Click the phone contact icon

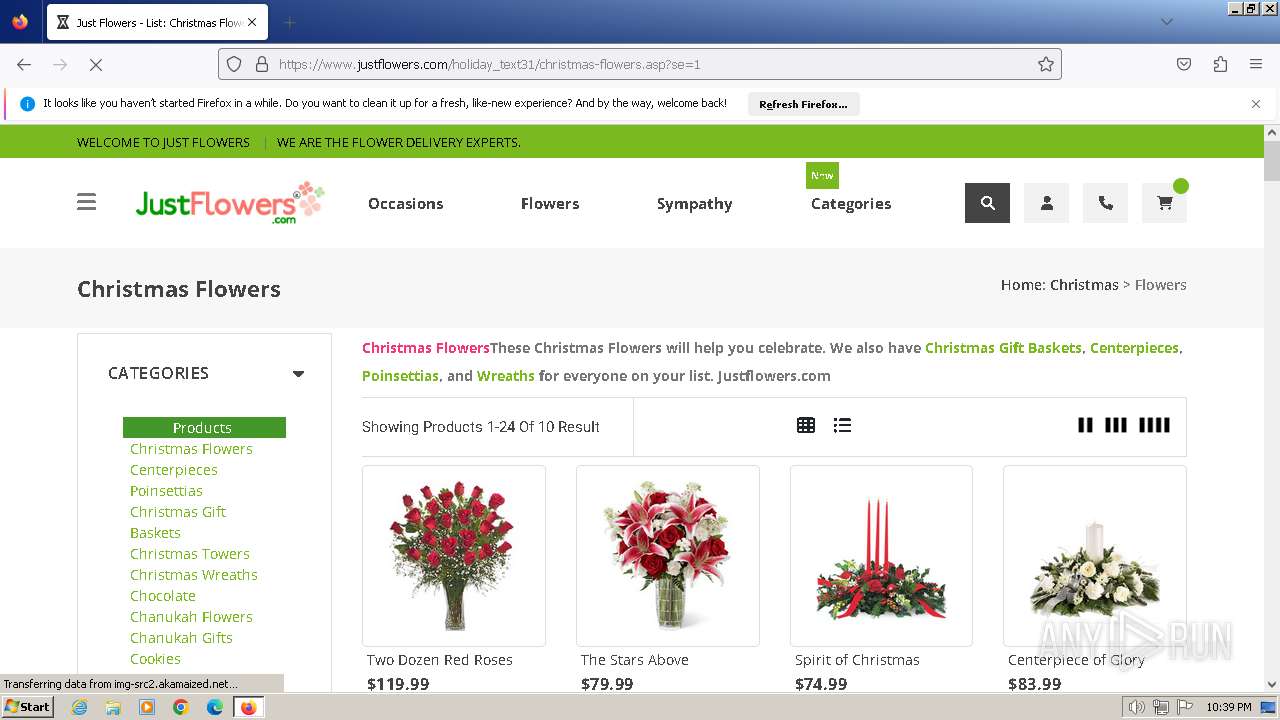(1105, 203)
